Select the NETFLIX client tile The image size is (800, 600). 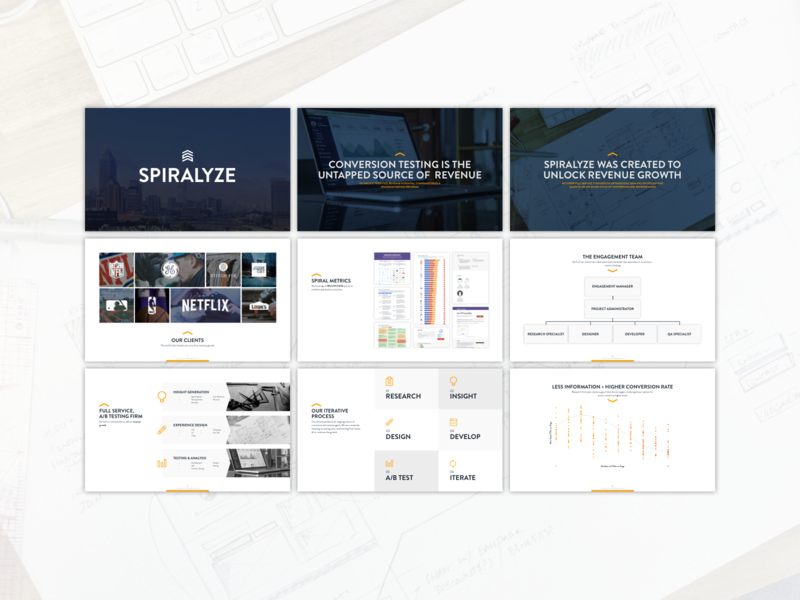coord(205,305)
